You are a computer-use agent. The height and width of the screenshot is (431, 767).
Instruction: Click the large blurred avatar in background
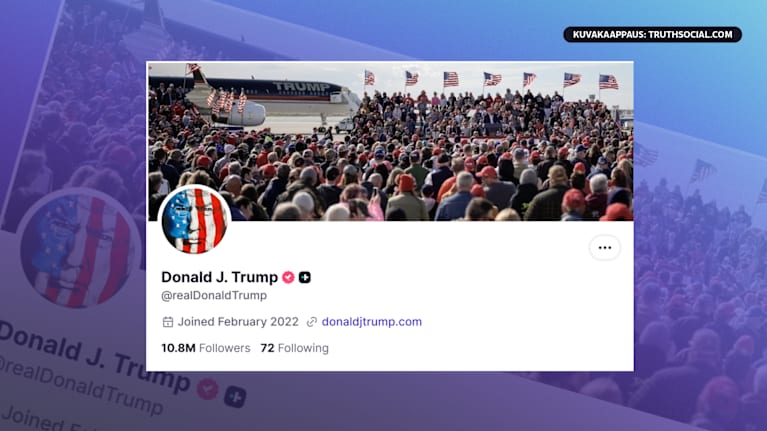(81, 248)
